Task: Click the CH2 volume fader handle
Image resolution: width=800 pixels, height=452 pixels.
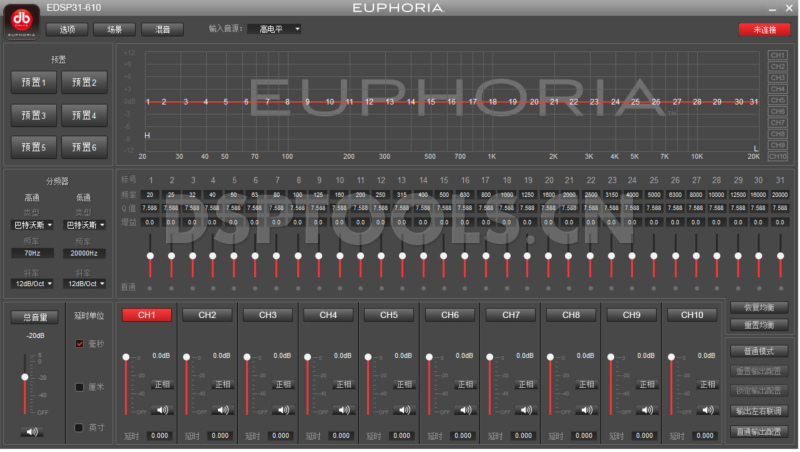Action: (187, 357)
